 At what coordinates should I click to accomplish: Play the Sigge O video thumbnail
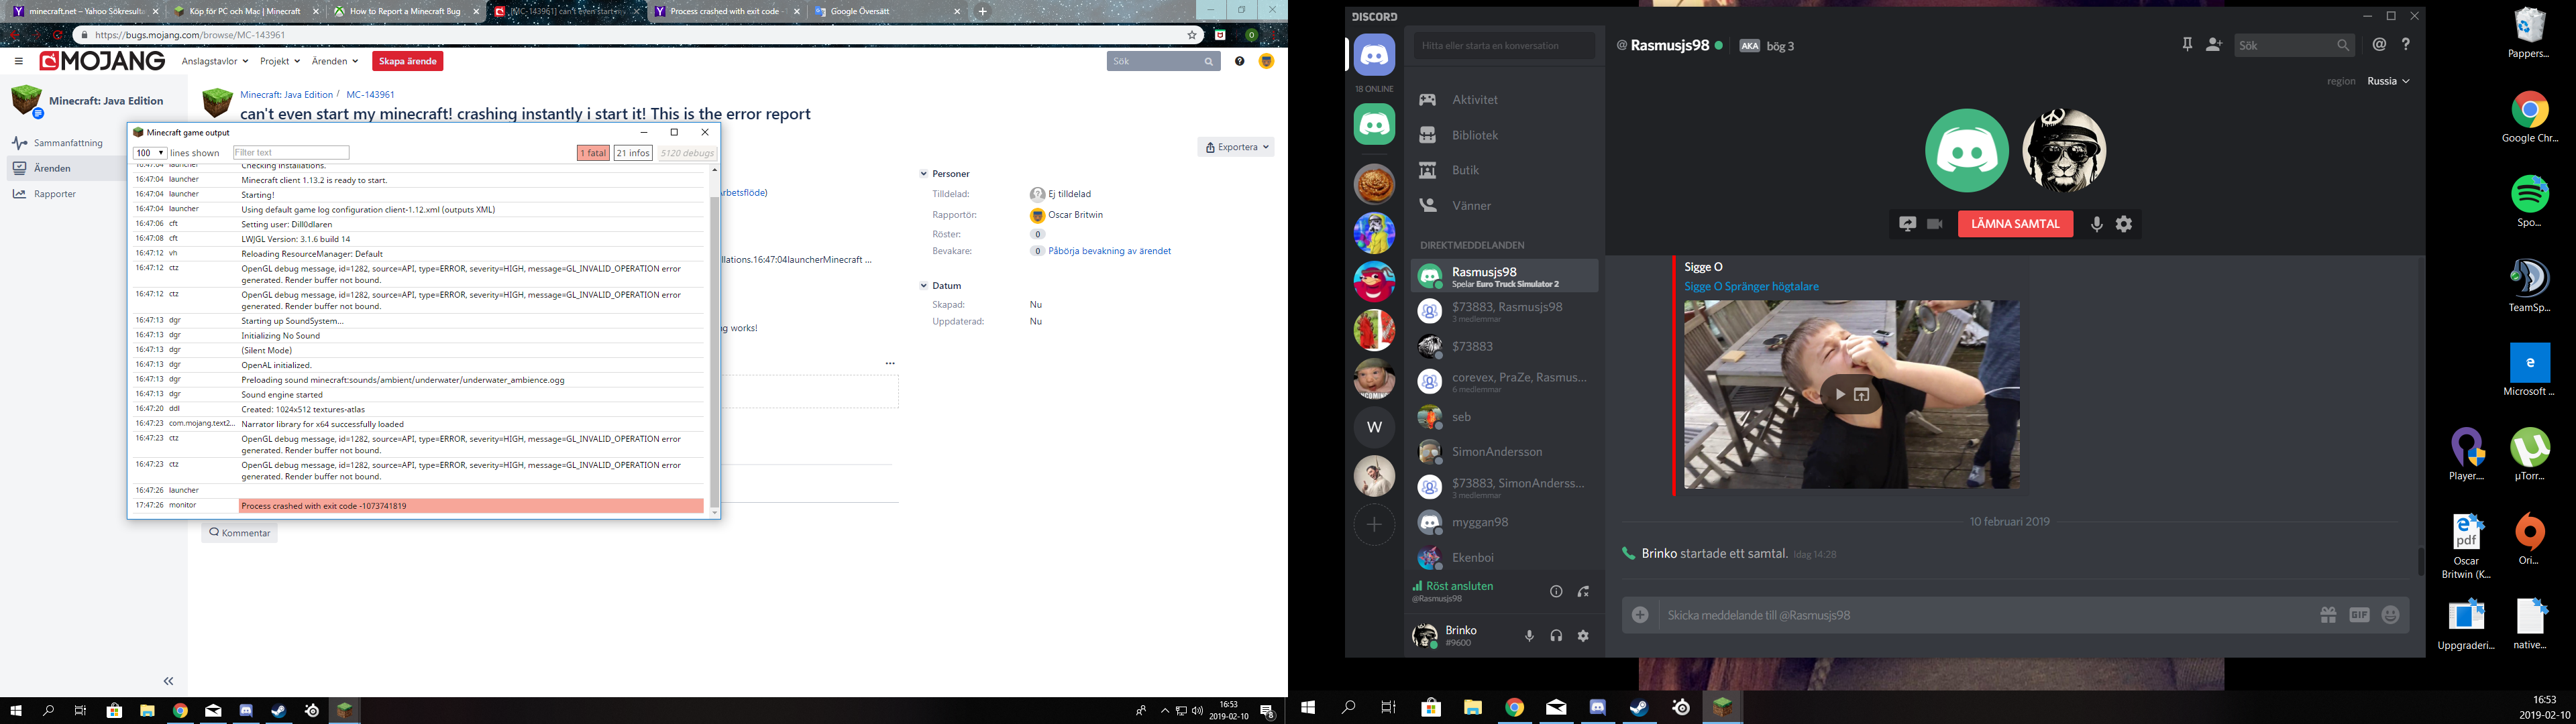(1840, 394)
